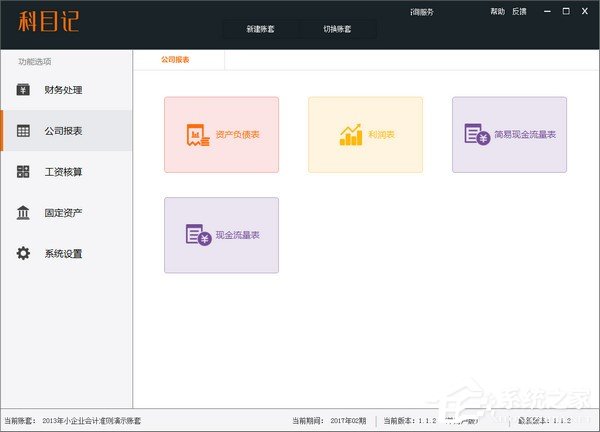Maximize the window

coord(566,11)
